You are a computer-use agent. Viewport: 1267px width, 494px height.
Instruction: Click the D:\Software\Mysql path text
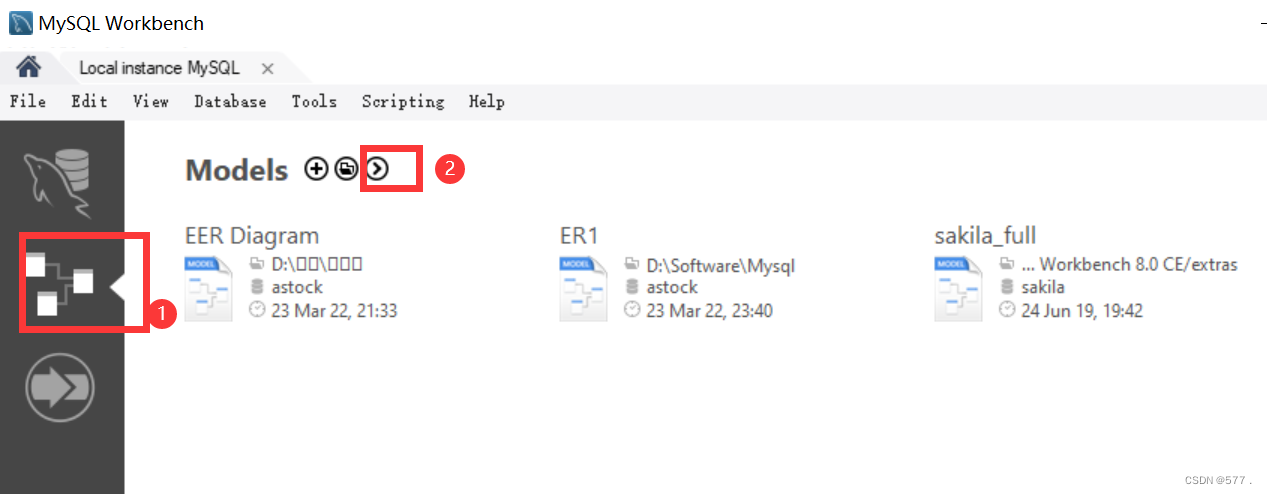tap(721, 265)
